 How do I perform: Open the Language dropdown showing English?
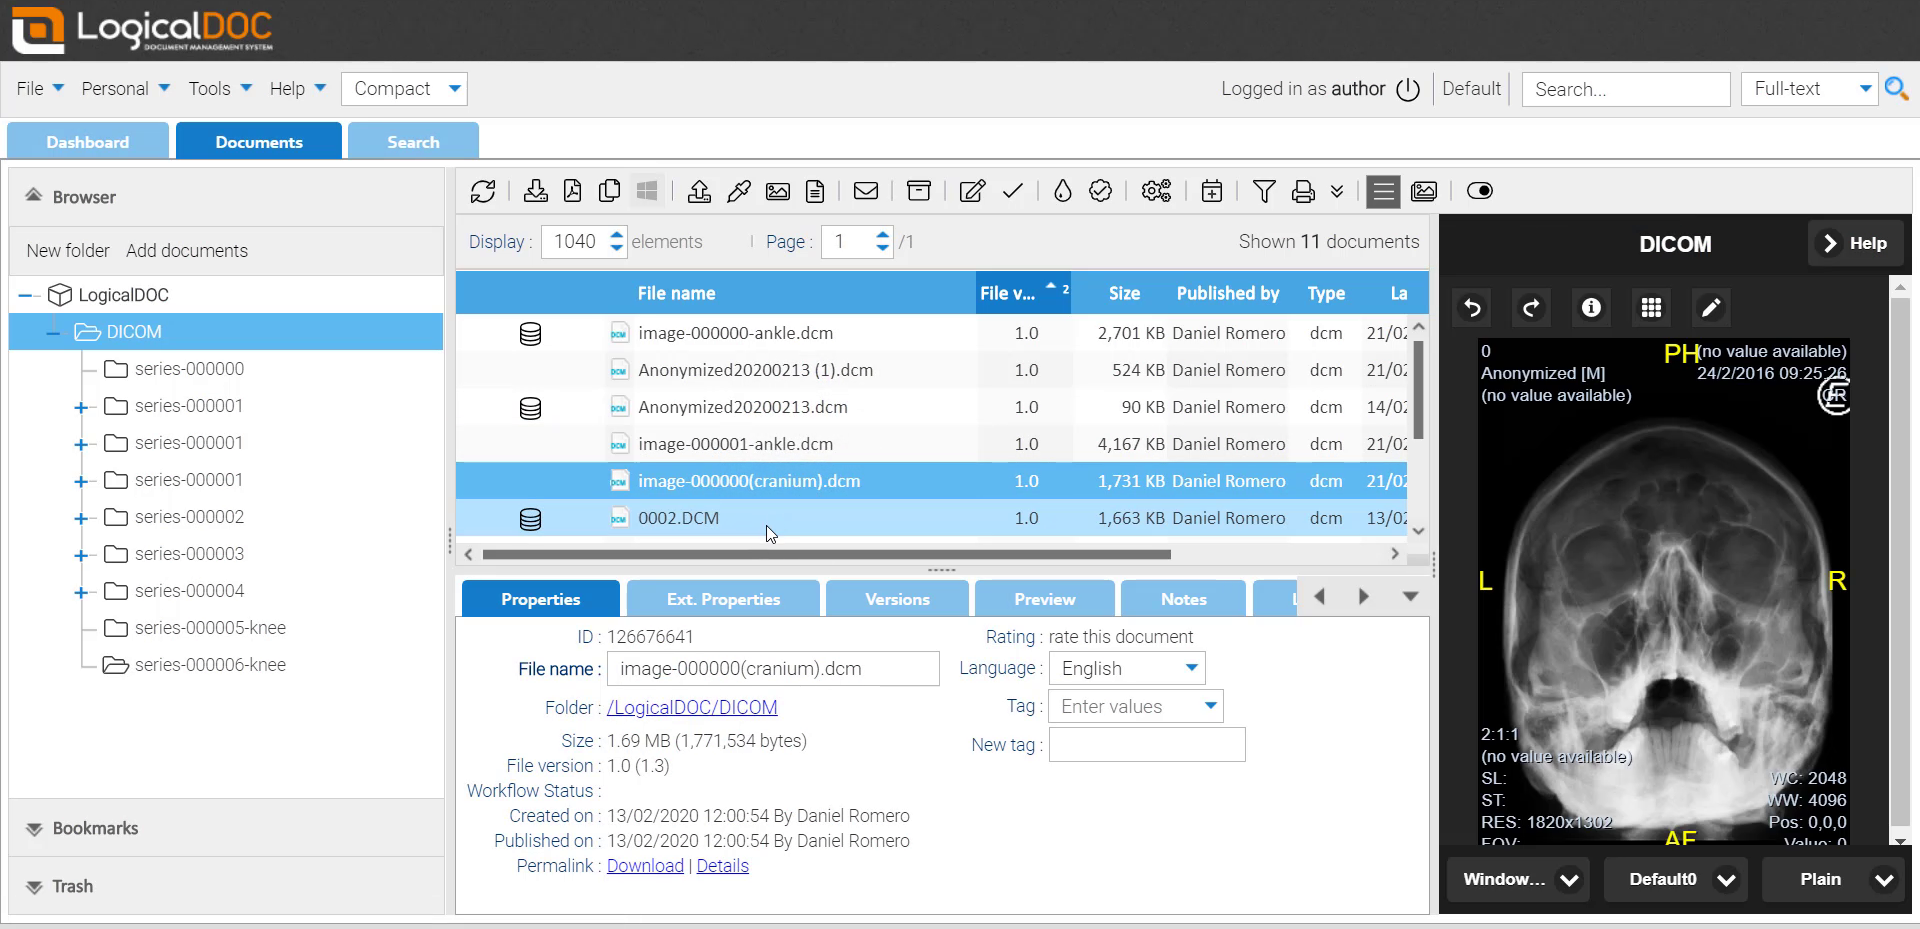click(1127, 668)
